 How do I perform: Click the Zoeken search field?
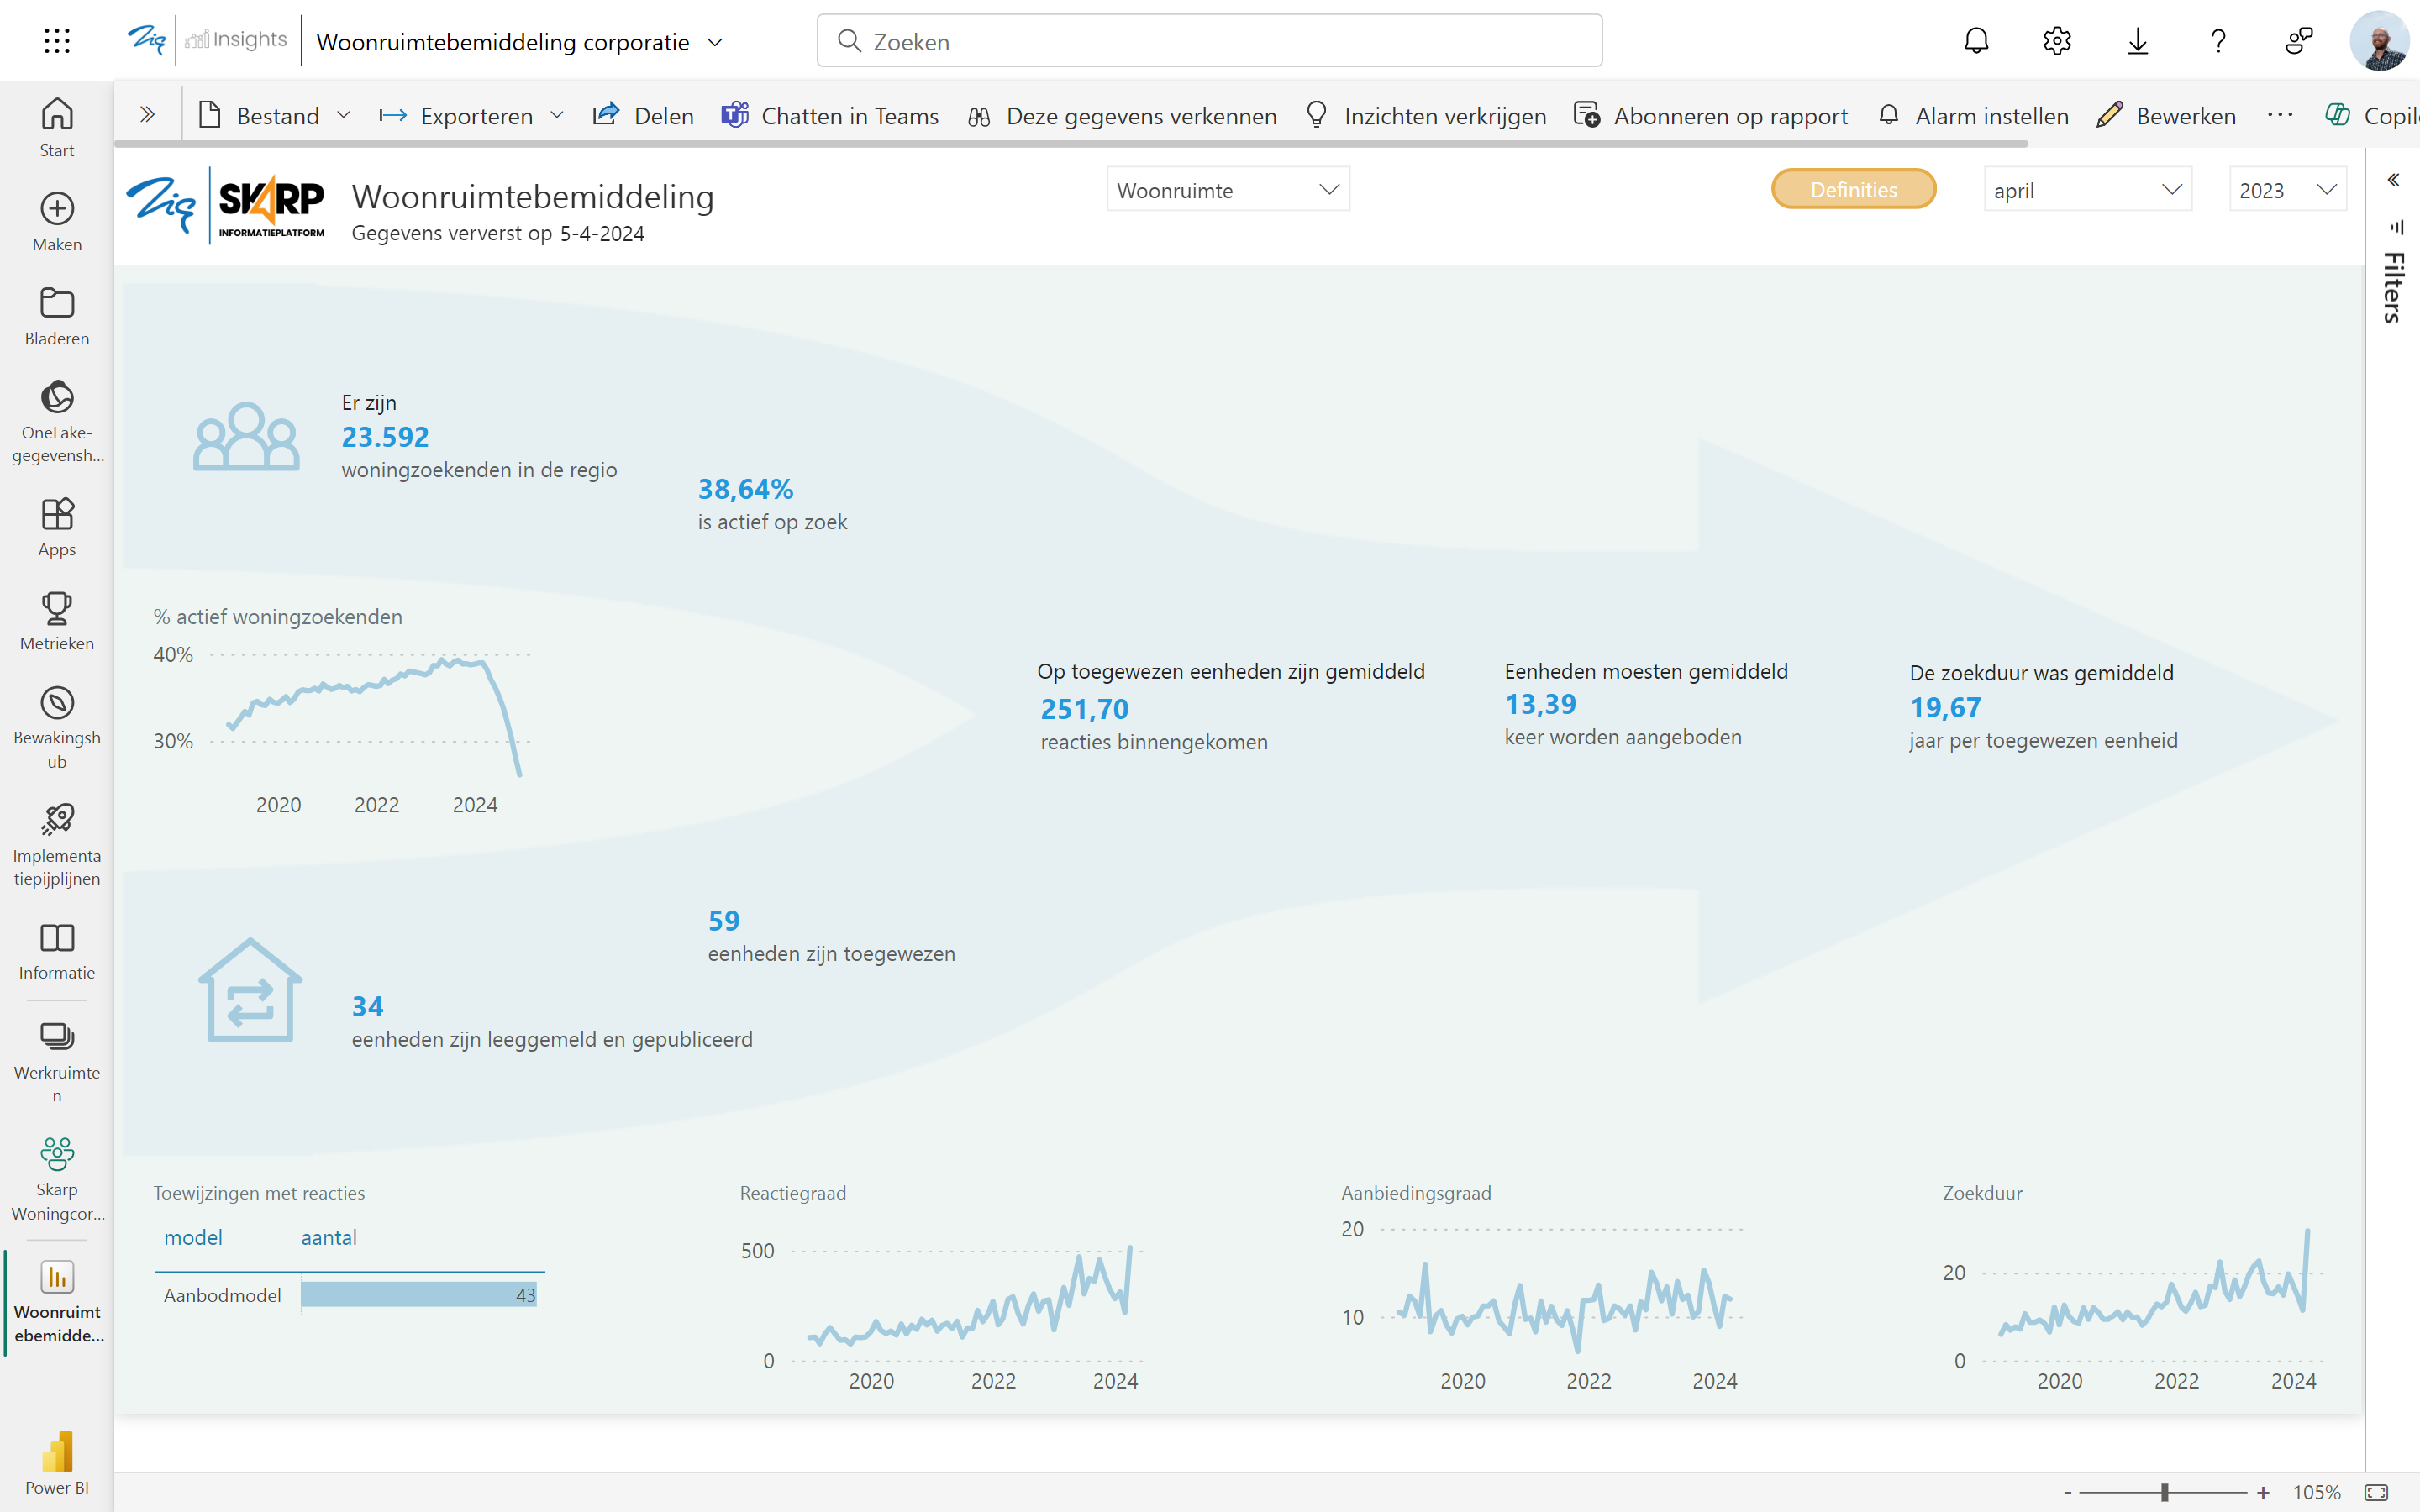(x=1210, y=41)
